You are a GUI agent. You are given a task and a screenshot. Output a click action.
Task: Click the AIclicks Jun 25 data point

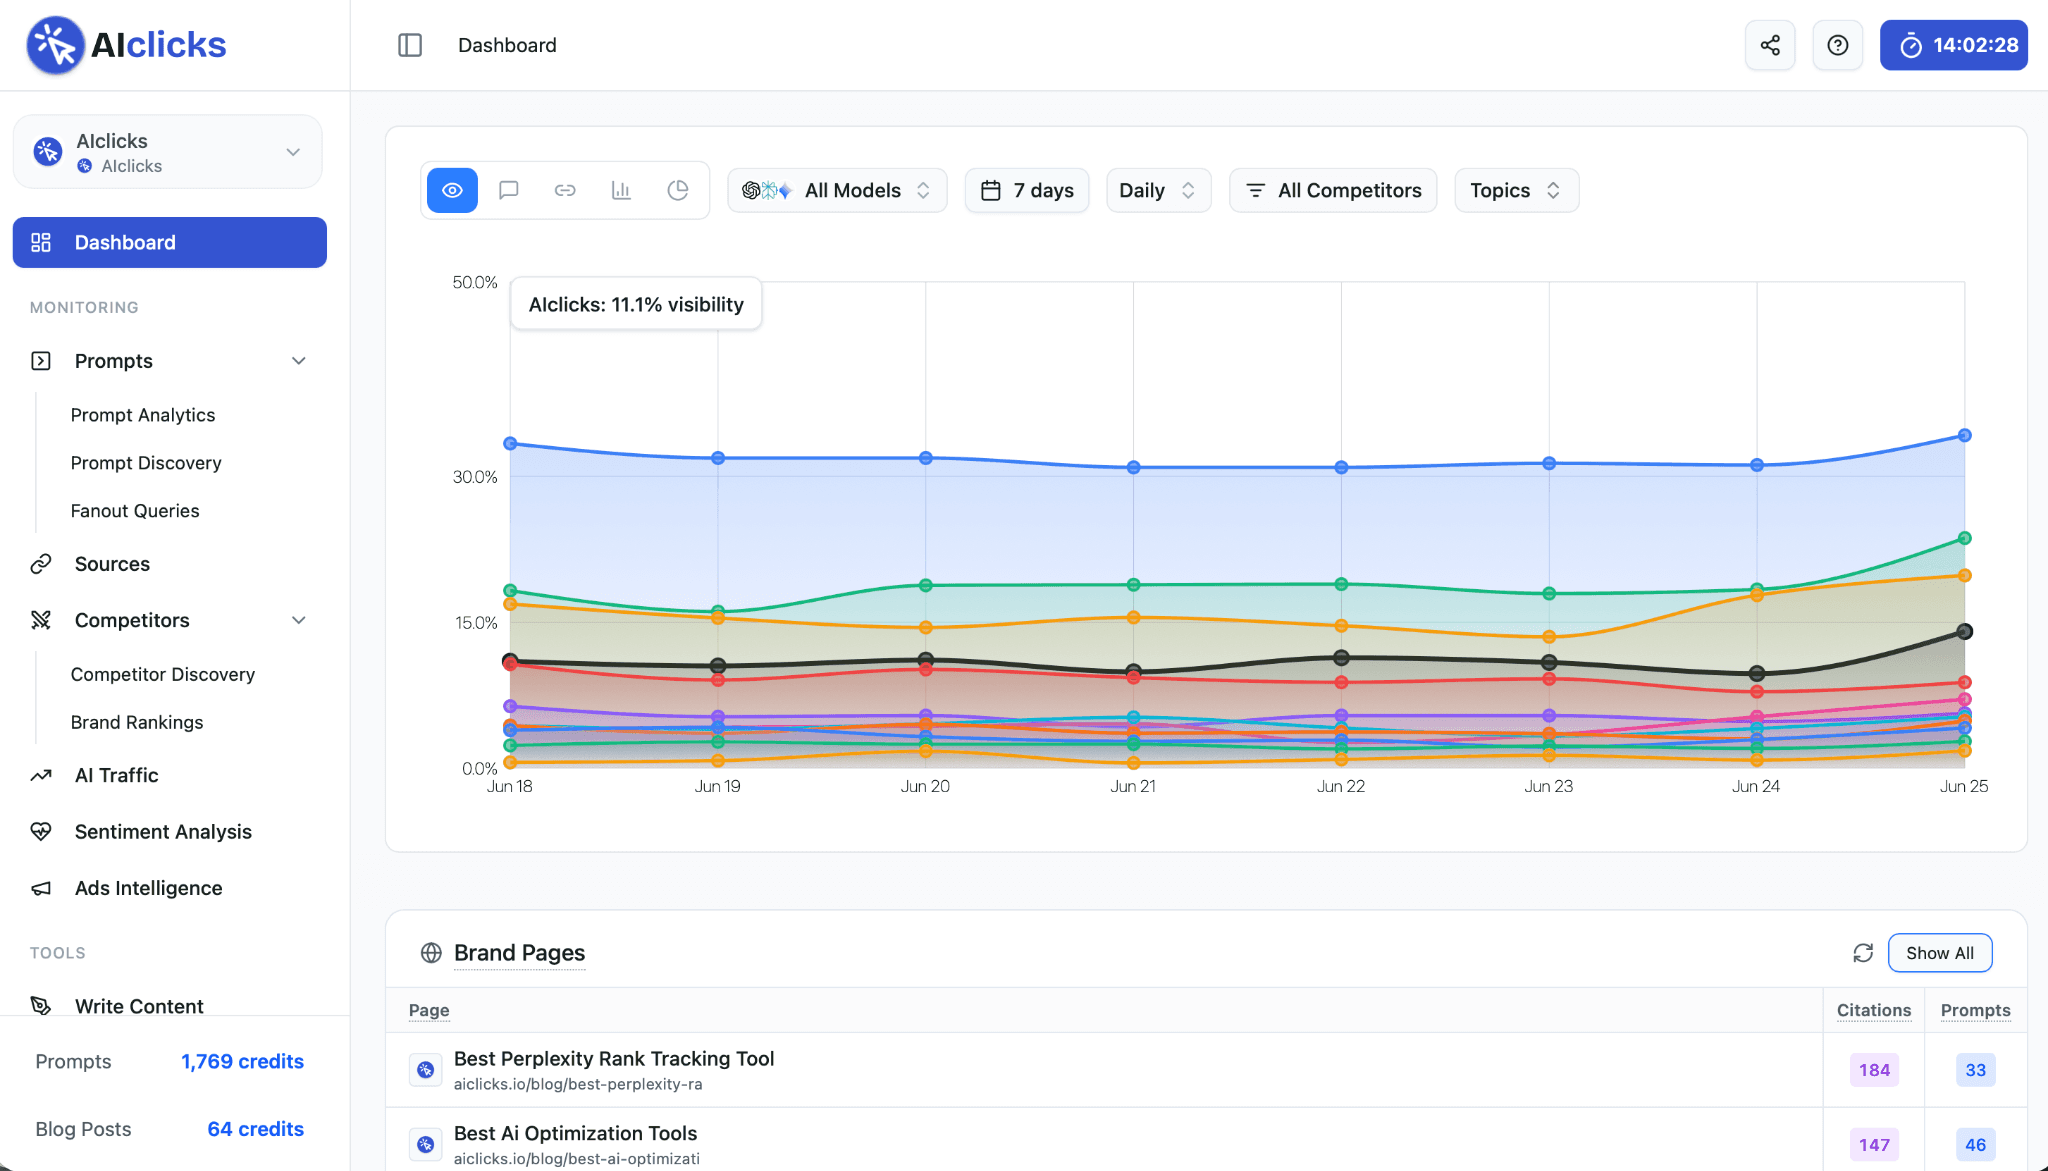click(1964, 631)
